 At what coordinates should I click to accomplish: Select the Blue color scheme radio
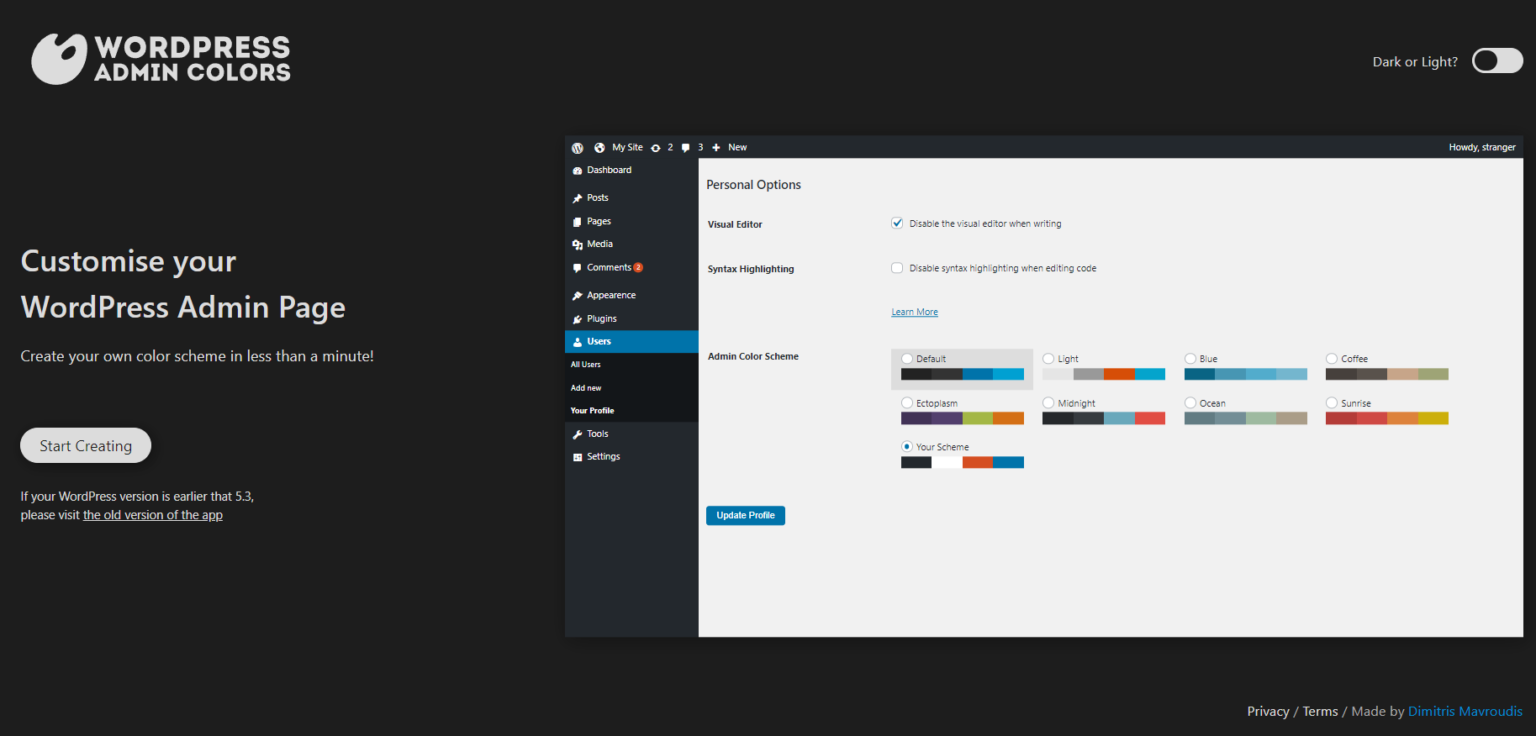1190,358
